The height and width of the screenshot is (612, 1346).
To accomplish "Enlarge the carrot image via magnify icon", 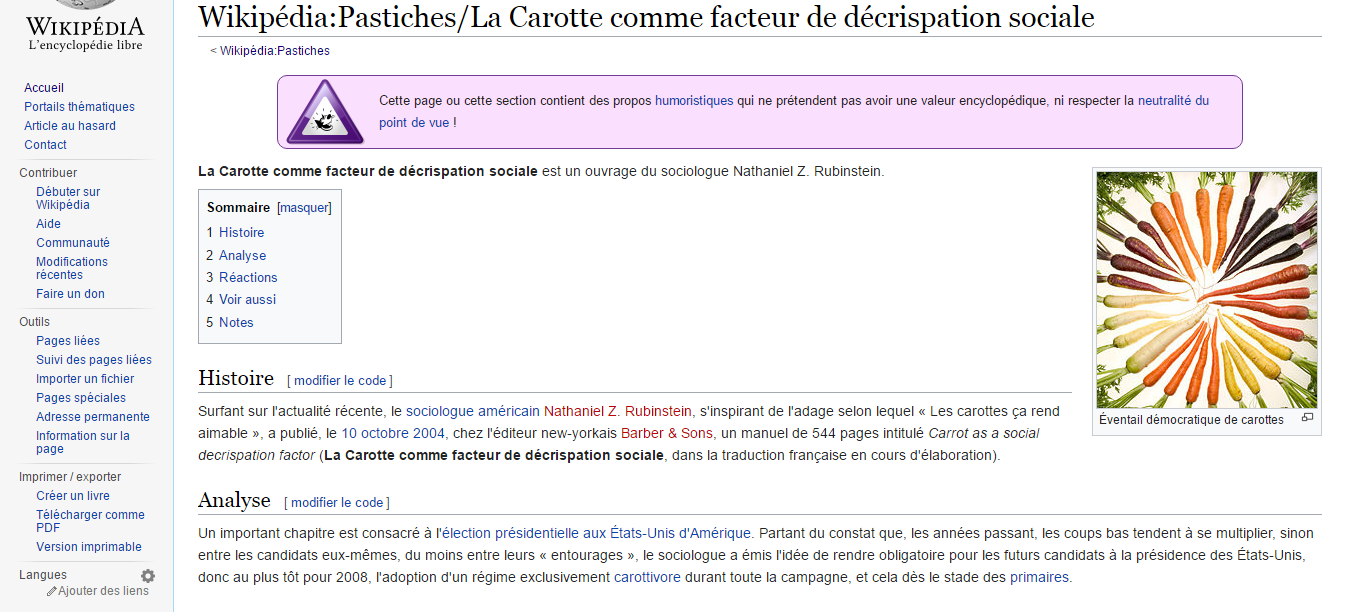I will (x=1307, y=419).
